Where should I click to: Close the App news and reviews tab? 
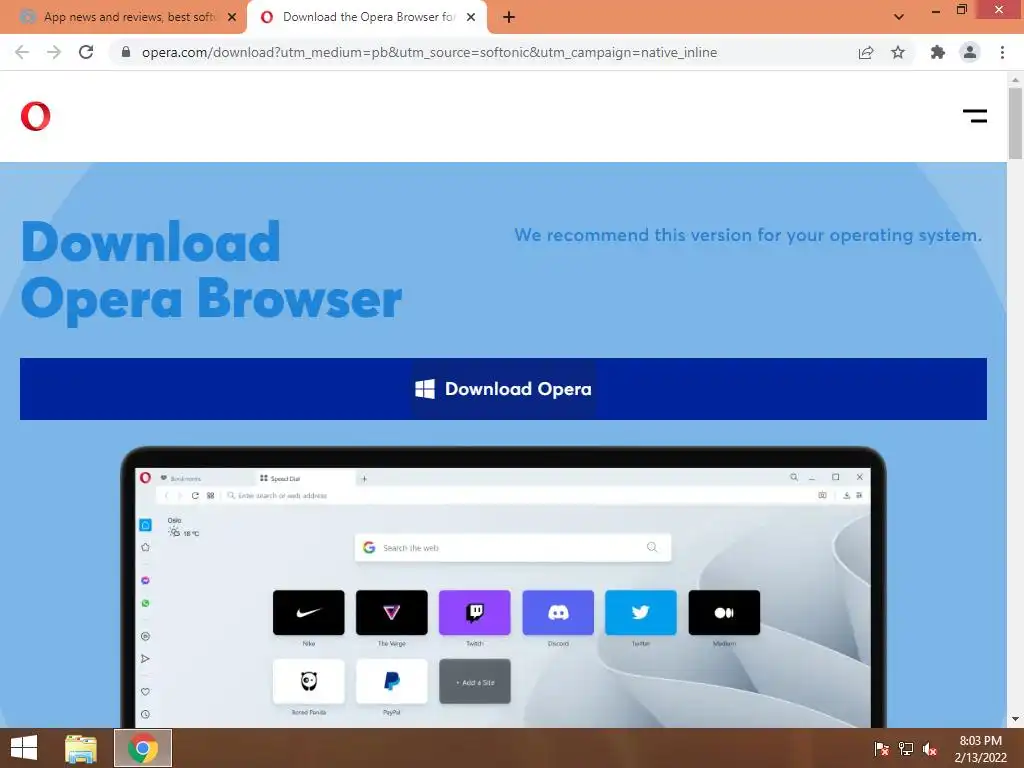coord(232,17)
